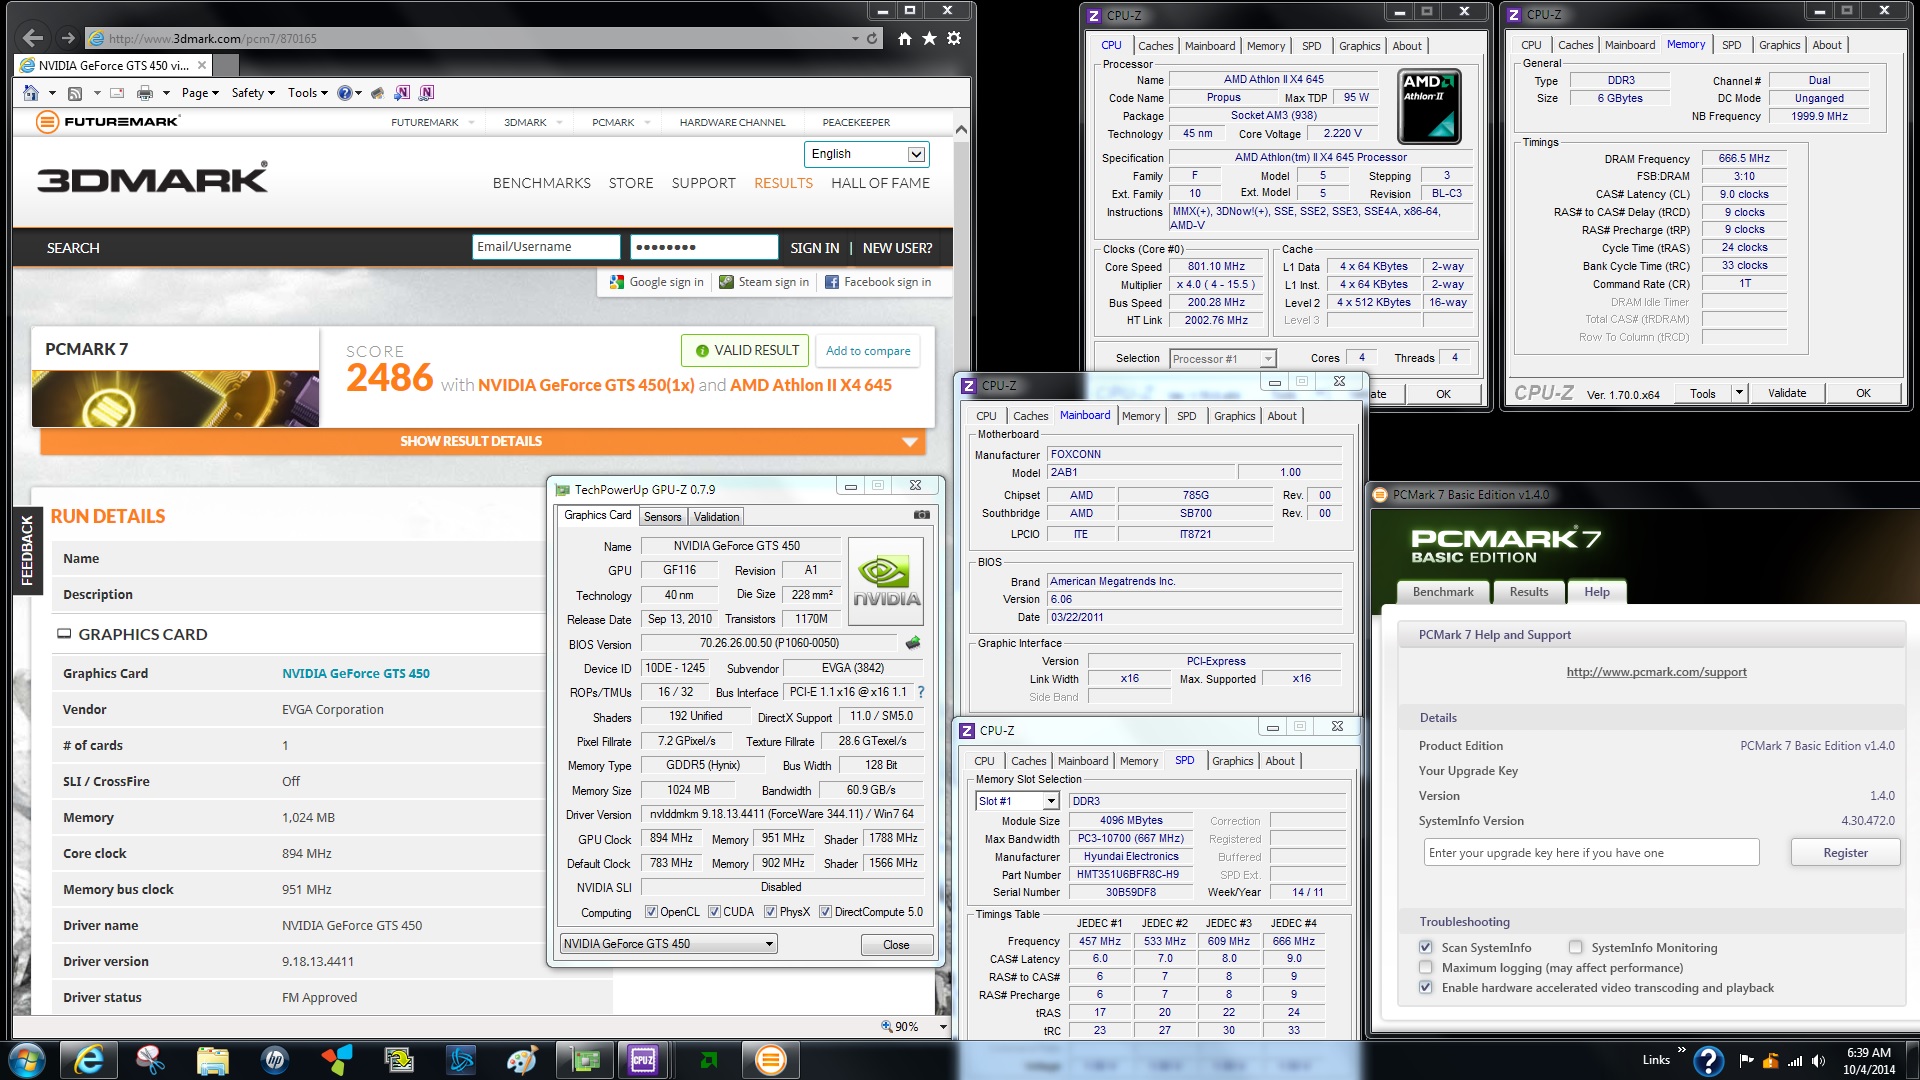This screenshot has width=1920, height=1080.
Task: Click the RSS feeds icon in command bar
Action: click(x=75, y=93)
